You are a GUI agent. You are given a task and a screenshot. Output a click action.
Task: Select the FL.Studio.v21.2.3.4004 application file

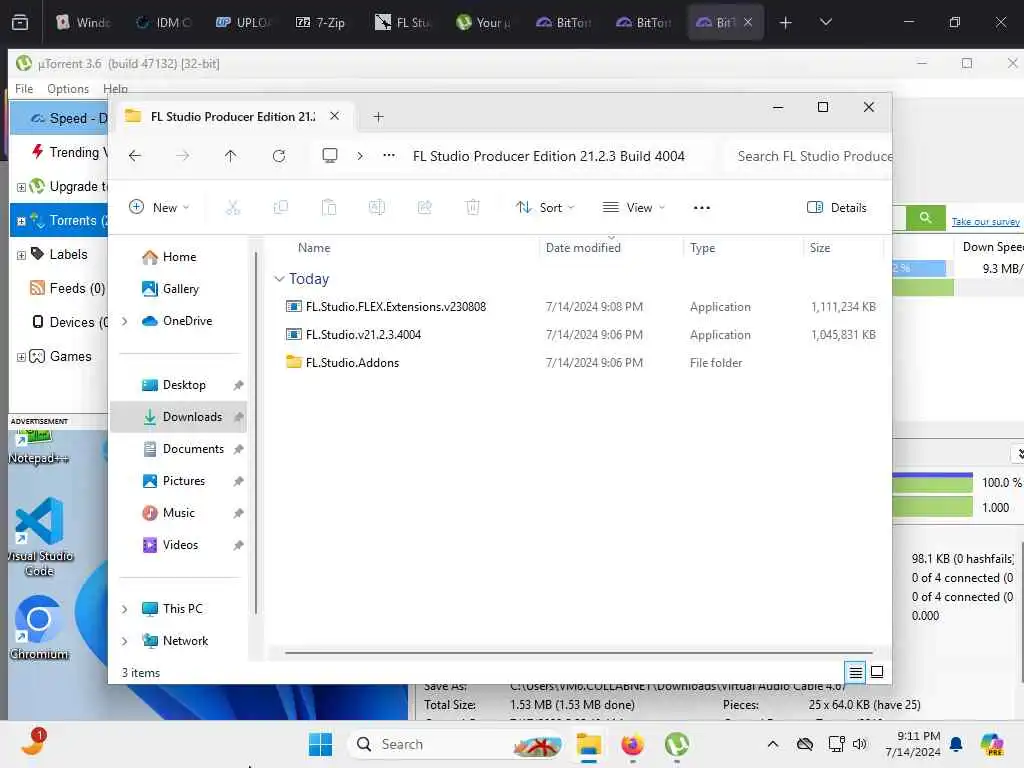[580, 334]
